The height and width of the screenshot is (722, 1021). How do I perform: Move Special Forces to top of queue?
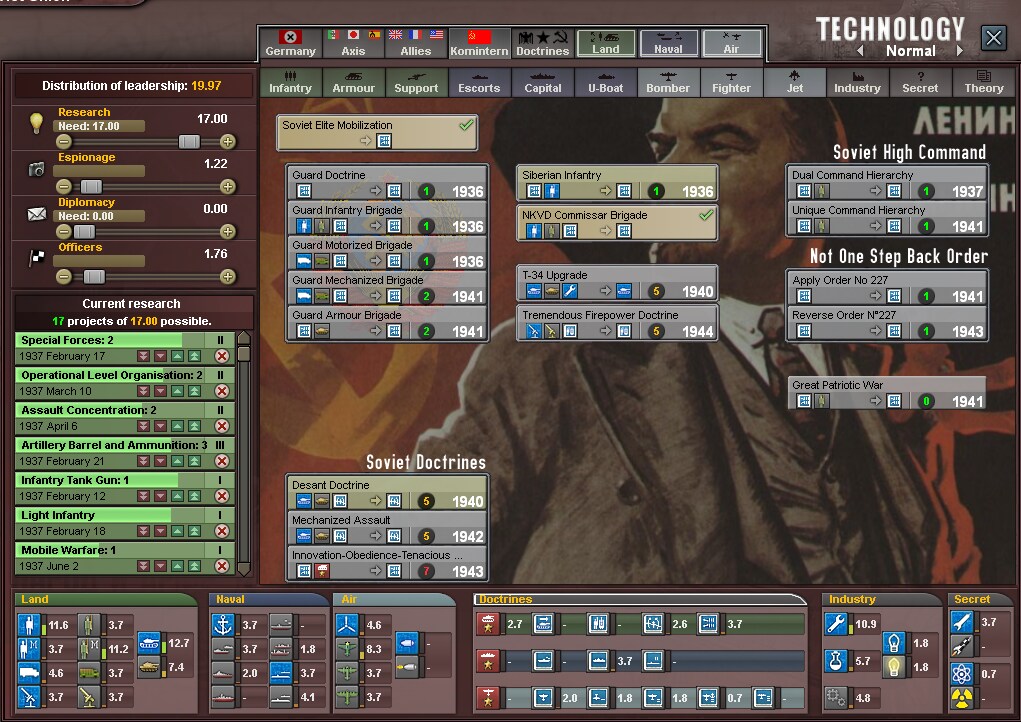[194, 356]
